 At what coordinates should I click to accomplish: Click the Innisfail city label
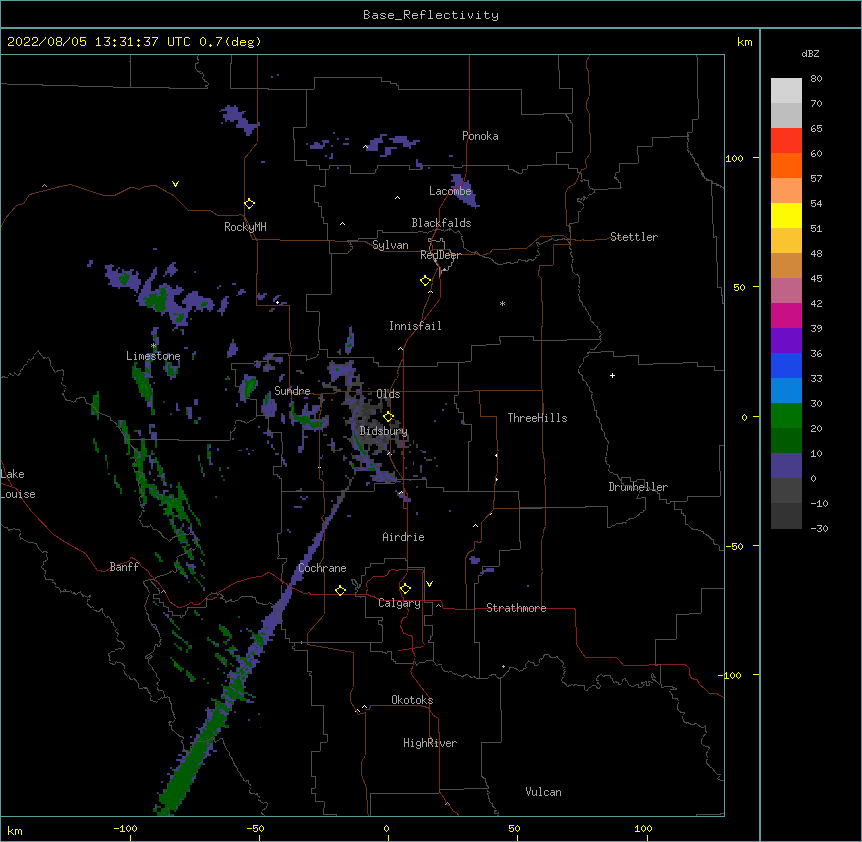point(415,326)
